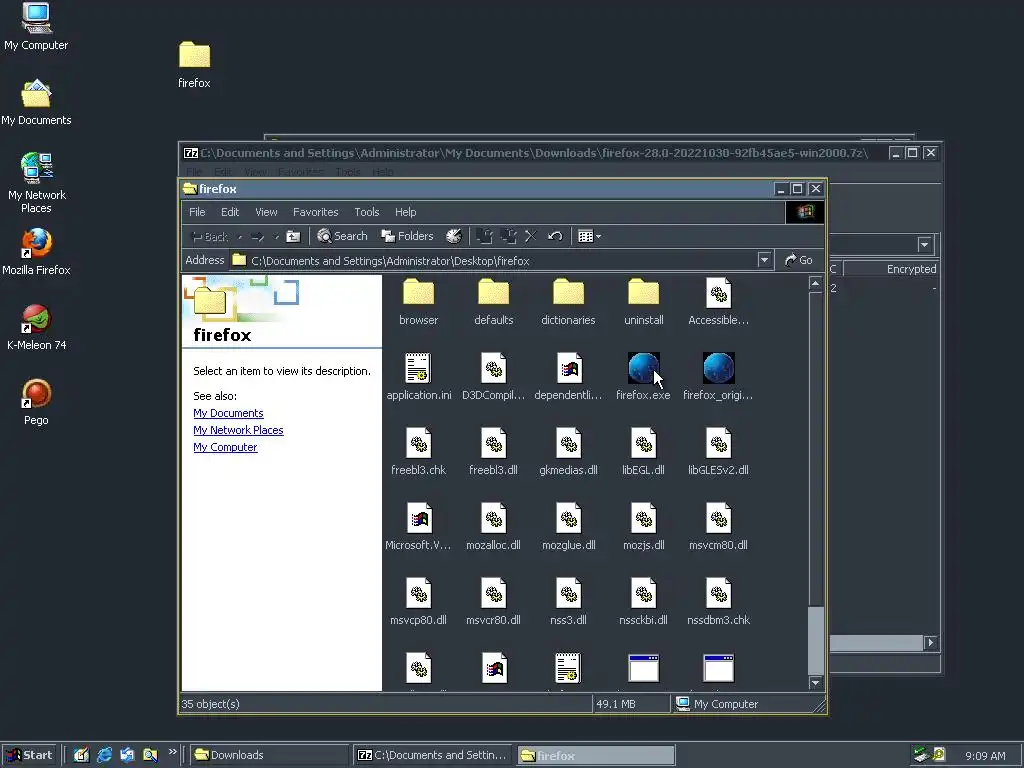Toggle the Folders pane button
Image resolution: width=1024 pixels, height=768 pixels.
[408, 236]
